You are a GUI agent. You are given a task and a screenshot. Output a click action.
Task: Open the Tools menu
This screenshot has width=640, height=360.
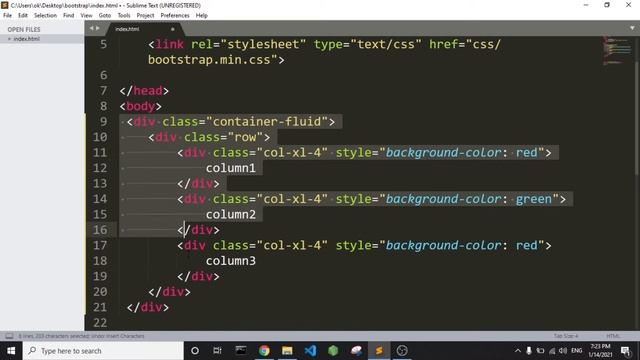[124, 16]
